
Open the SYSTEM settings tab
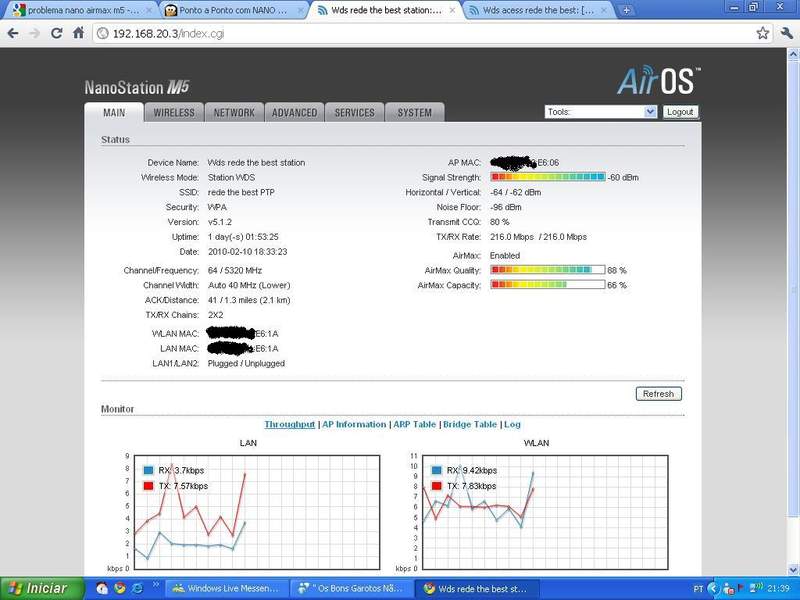(x=415, y=112)
